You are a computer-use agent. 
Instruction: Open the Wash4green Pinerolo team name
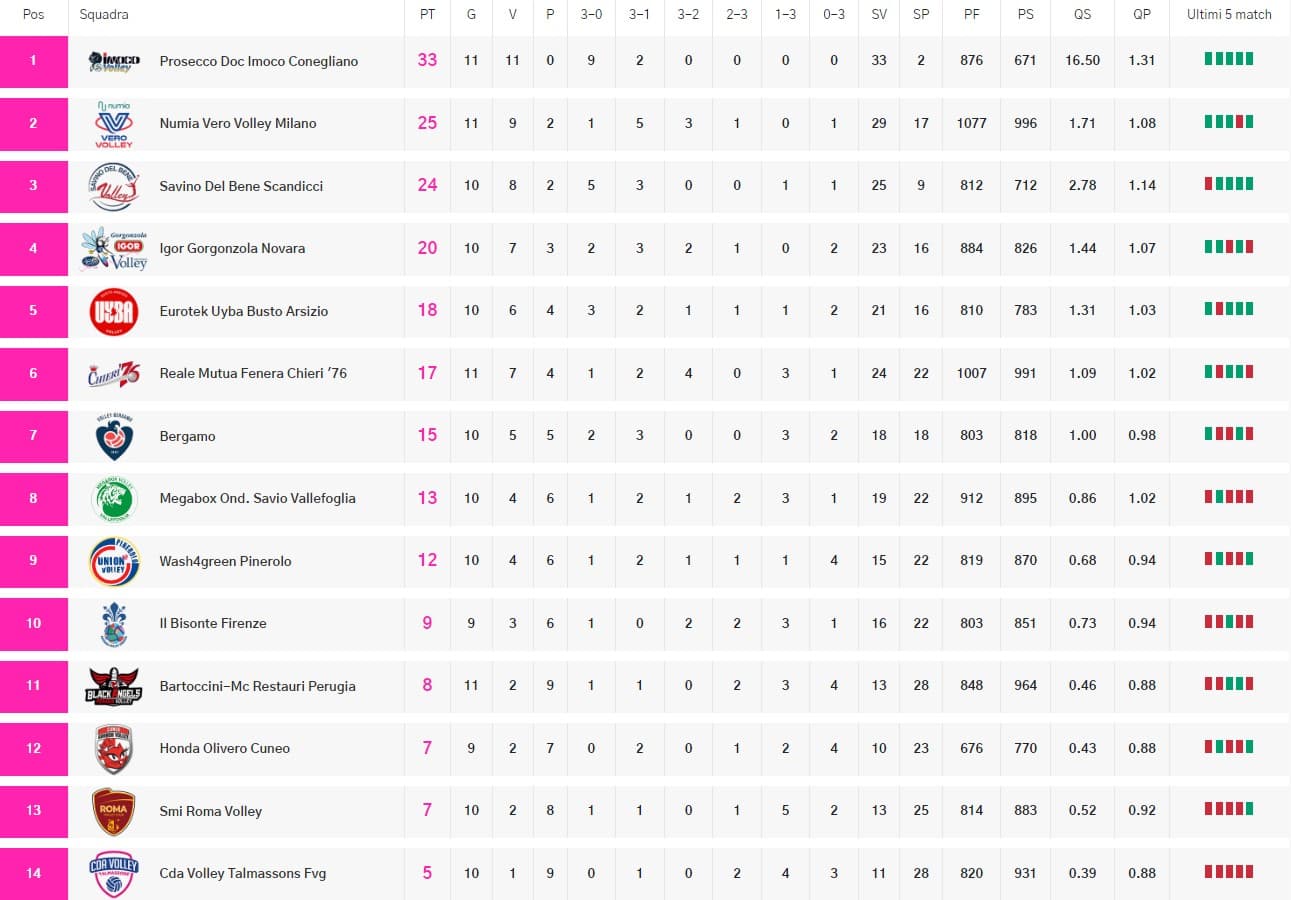pos(225,561)
